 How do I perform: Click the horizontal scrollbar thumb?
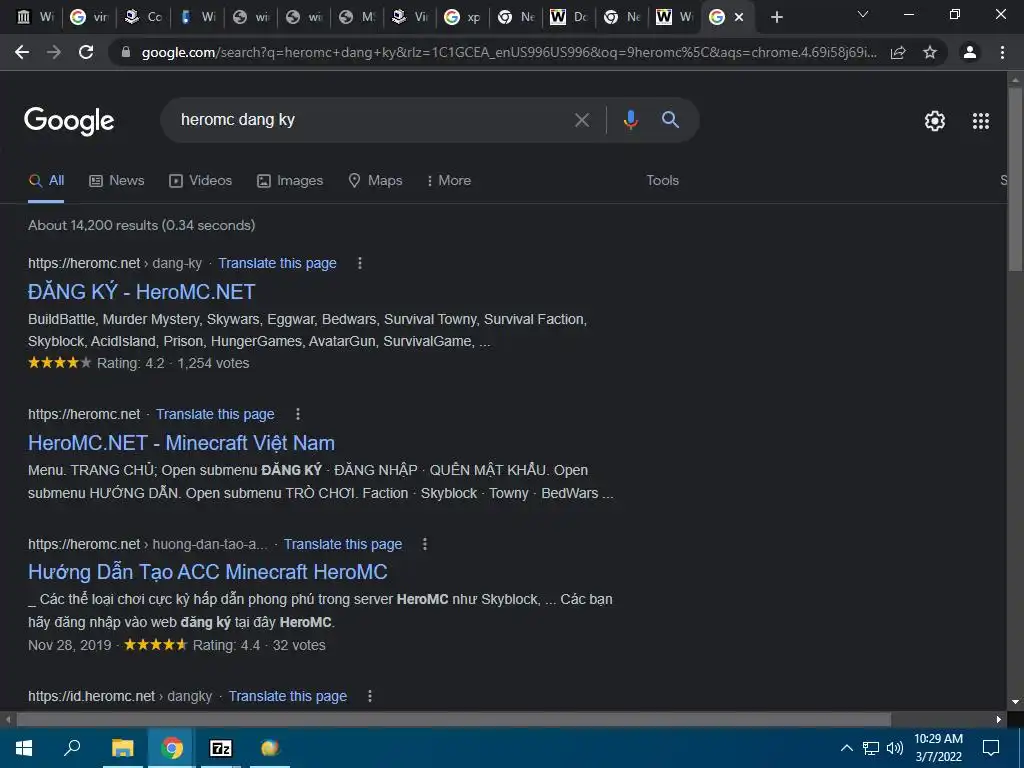click(x=453, y=720)
